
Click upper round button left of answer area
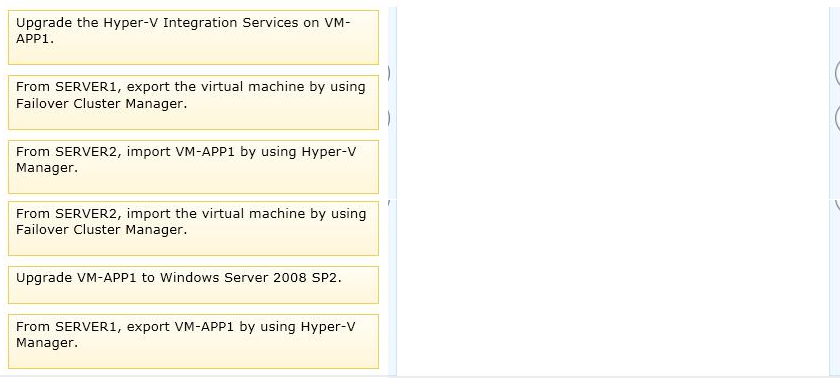[x=388, y=73]
